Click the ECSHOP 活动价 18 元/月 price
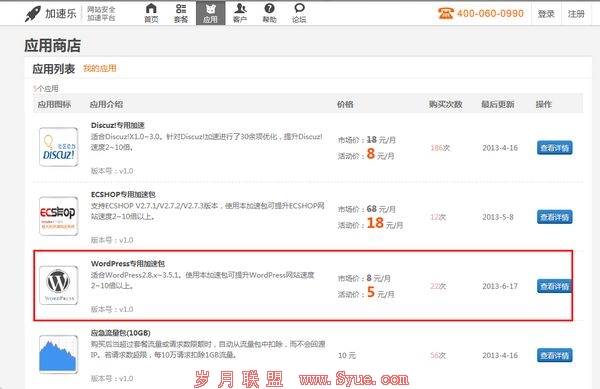600x389 pixels. point(370,223)
